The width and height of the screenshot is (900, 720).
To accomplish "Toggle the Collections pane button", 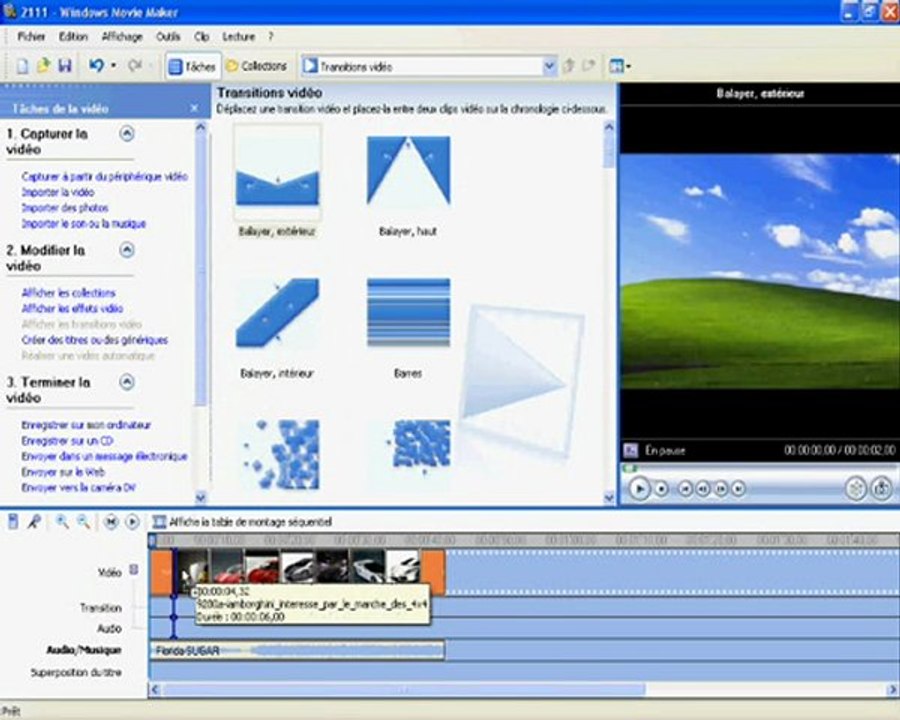I will tap(257, 67).
